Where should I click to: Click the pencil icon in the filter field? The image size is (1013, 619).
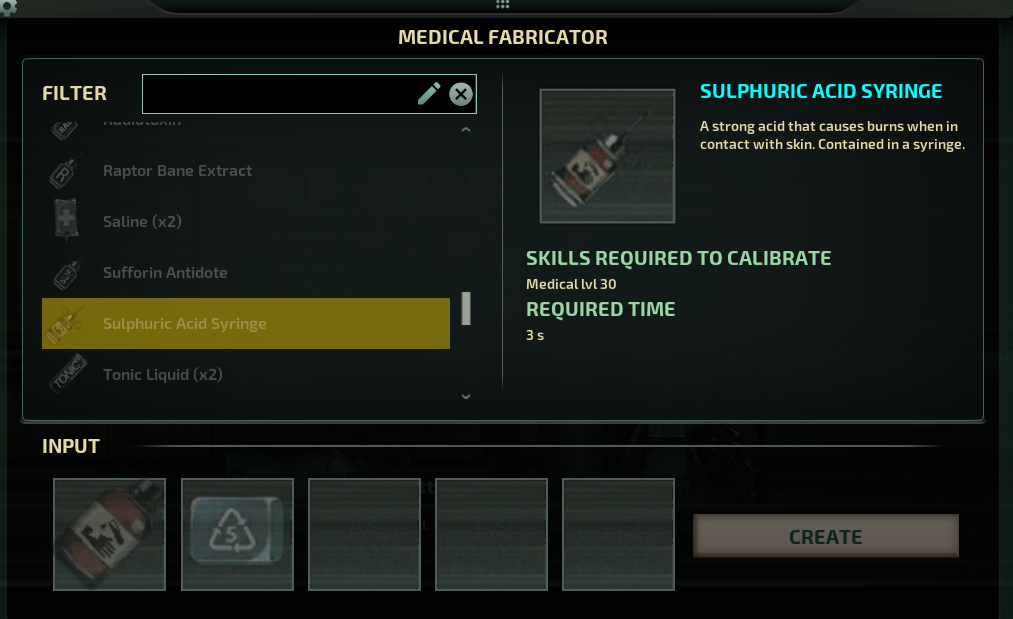(x=429, y=93)
